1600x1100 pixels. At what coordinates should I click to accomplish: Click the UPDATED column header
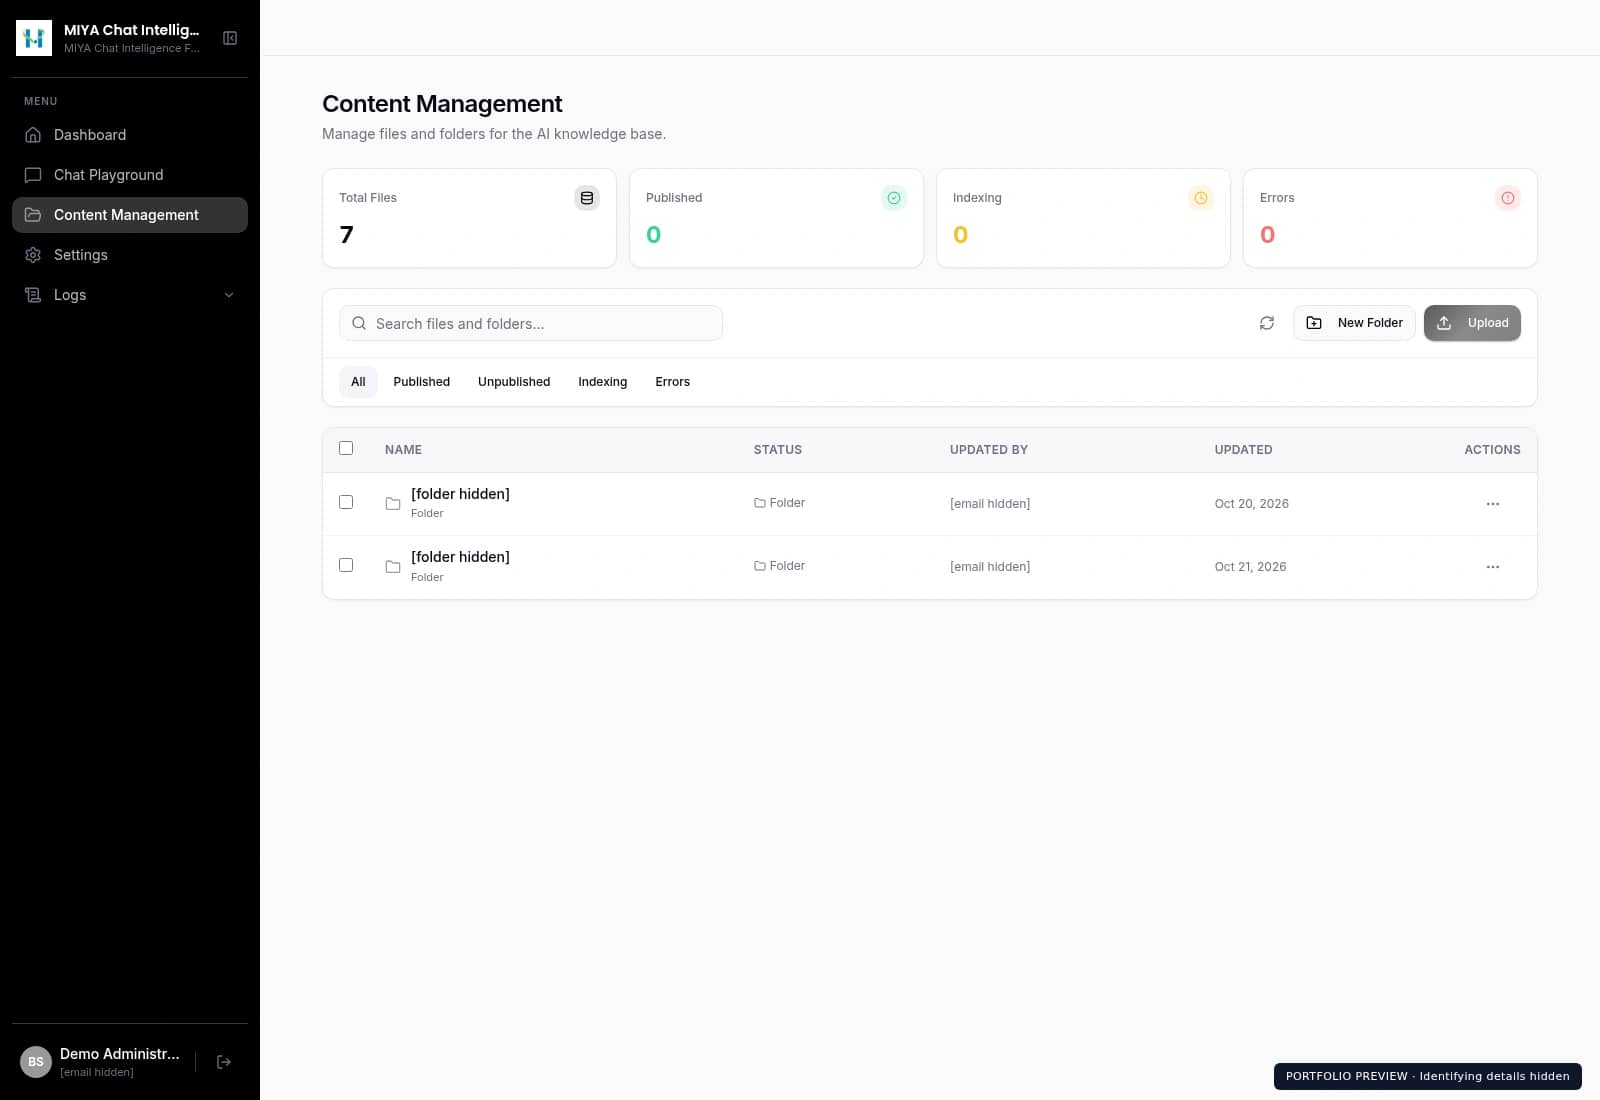(x=1243, y=450)
